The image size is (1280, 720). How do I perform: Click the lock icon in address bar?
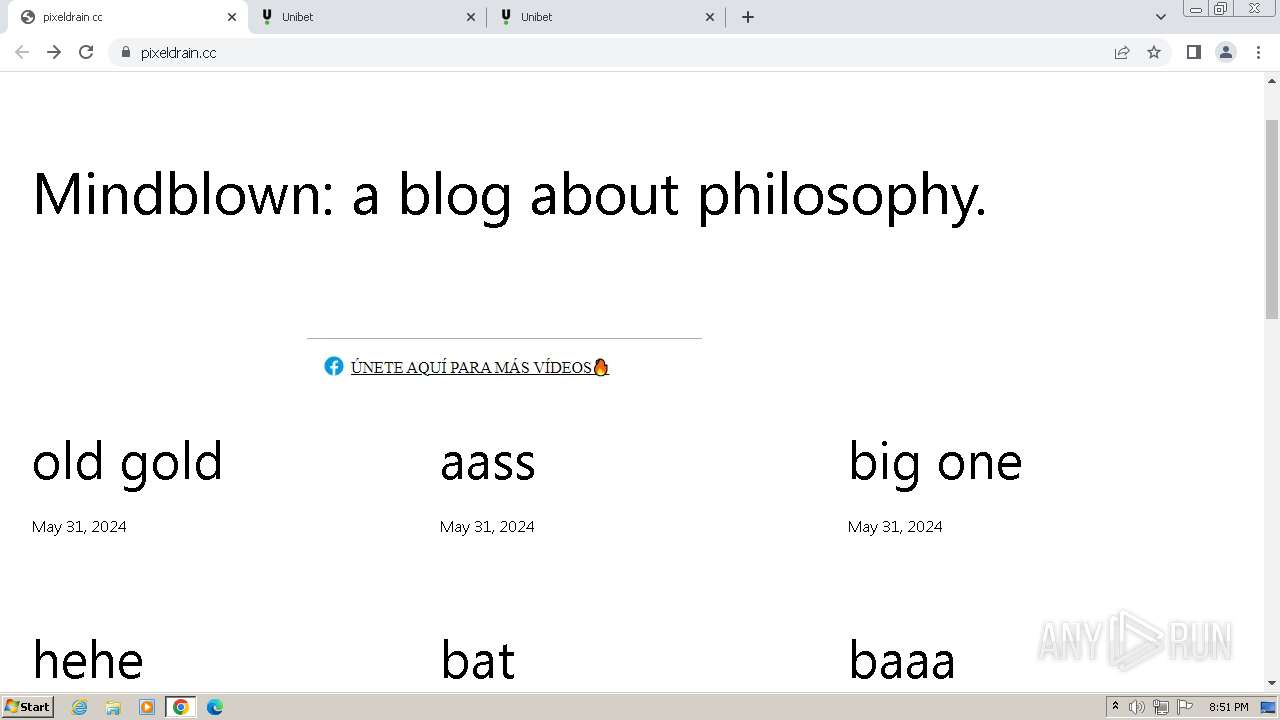coord(125,52)
